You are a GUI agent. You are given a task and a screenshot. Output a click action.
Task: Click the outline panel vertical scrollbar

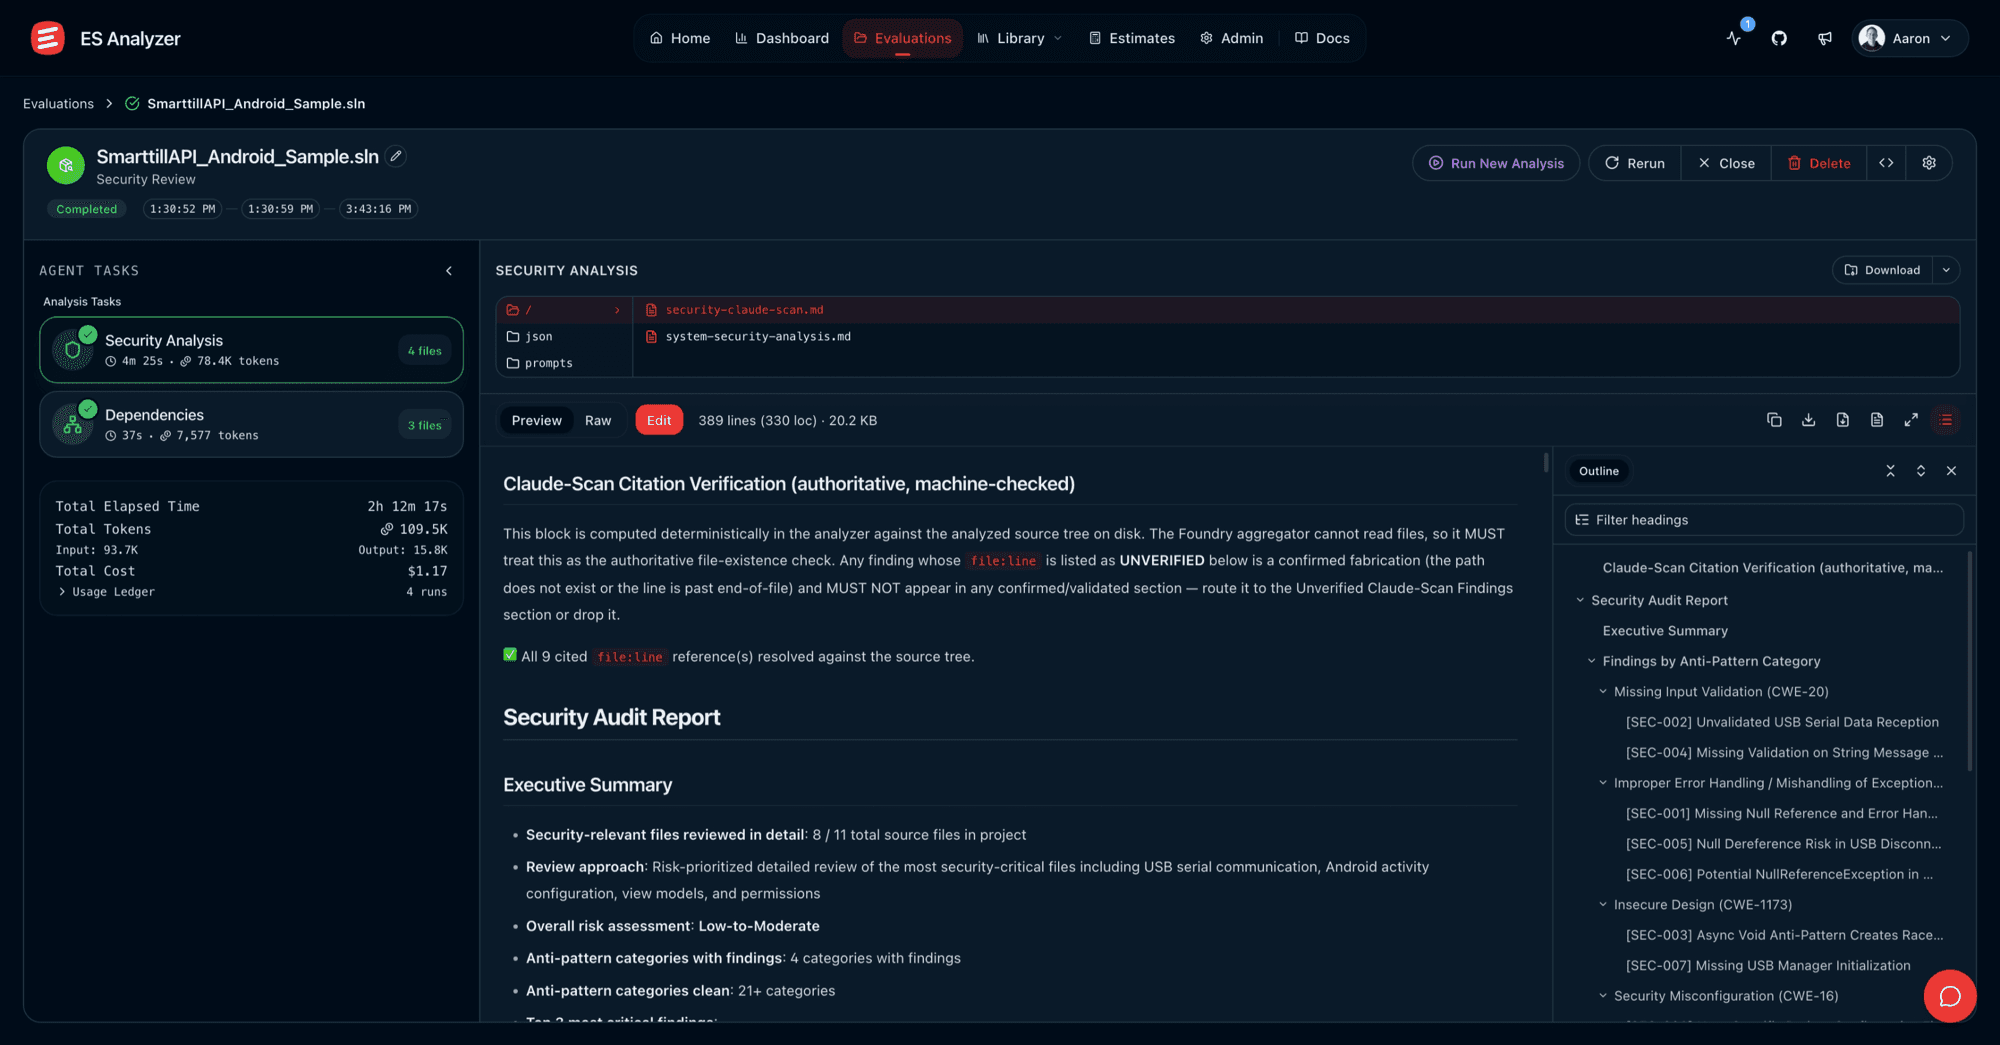point(1970,660)
